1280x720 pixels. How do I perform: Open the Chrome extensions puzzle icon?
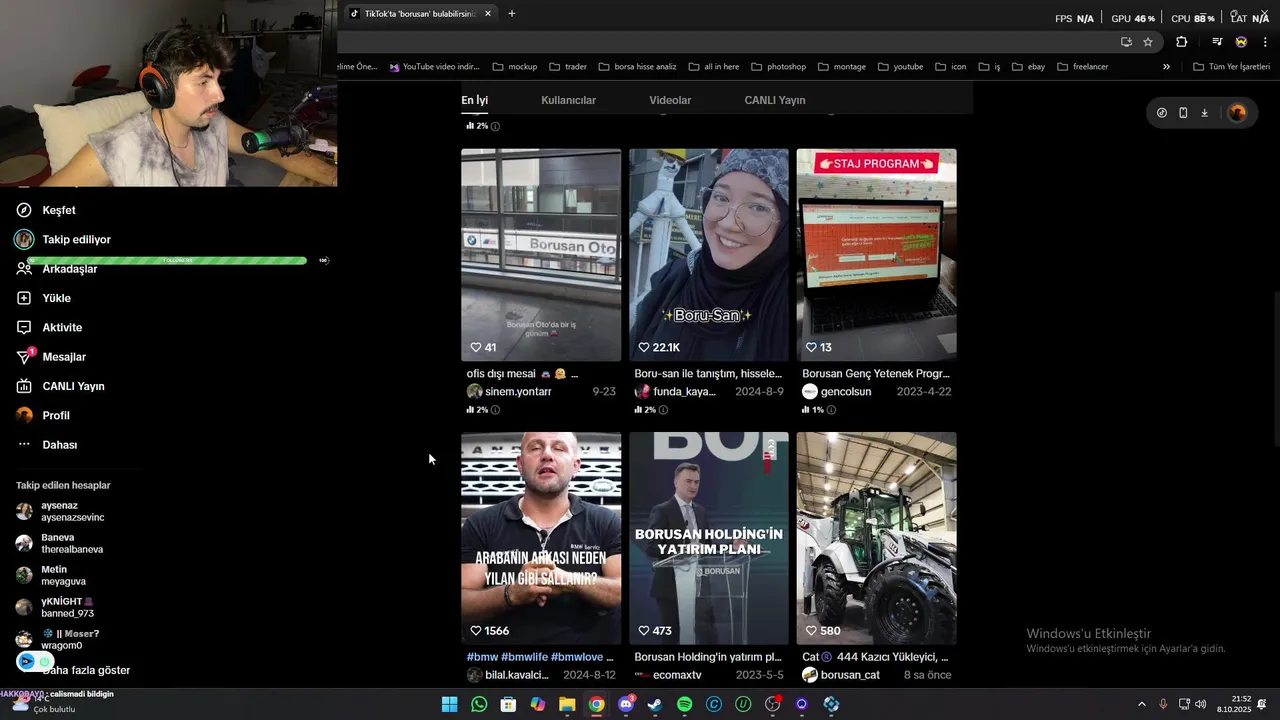click(1181, 42)
